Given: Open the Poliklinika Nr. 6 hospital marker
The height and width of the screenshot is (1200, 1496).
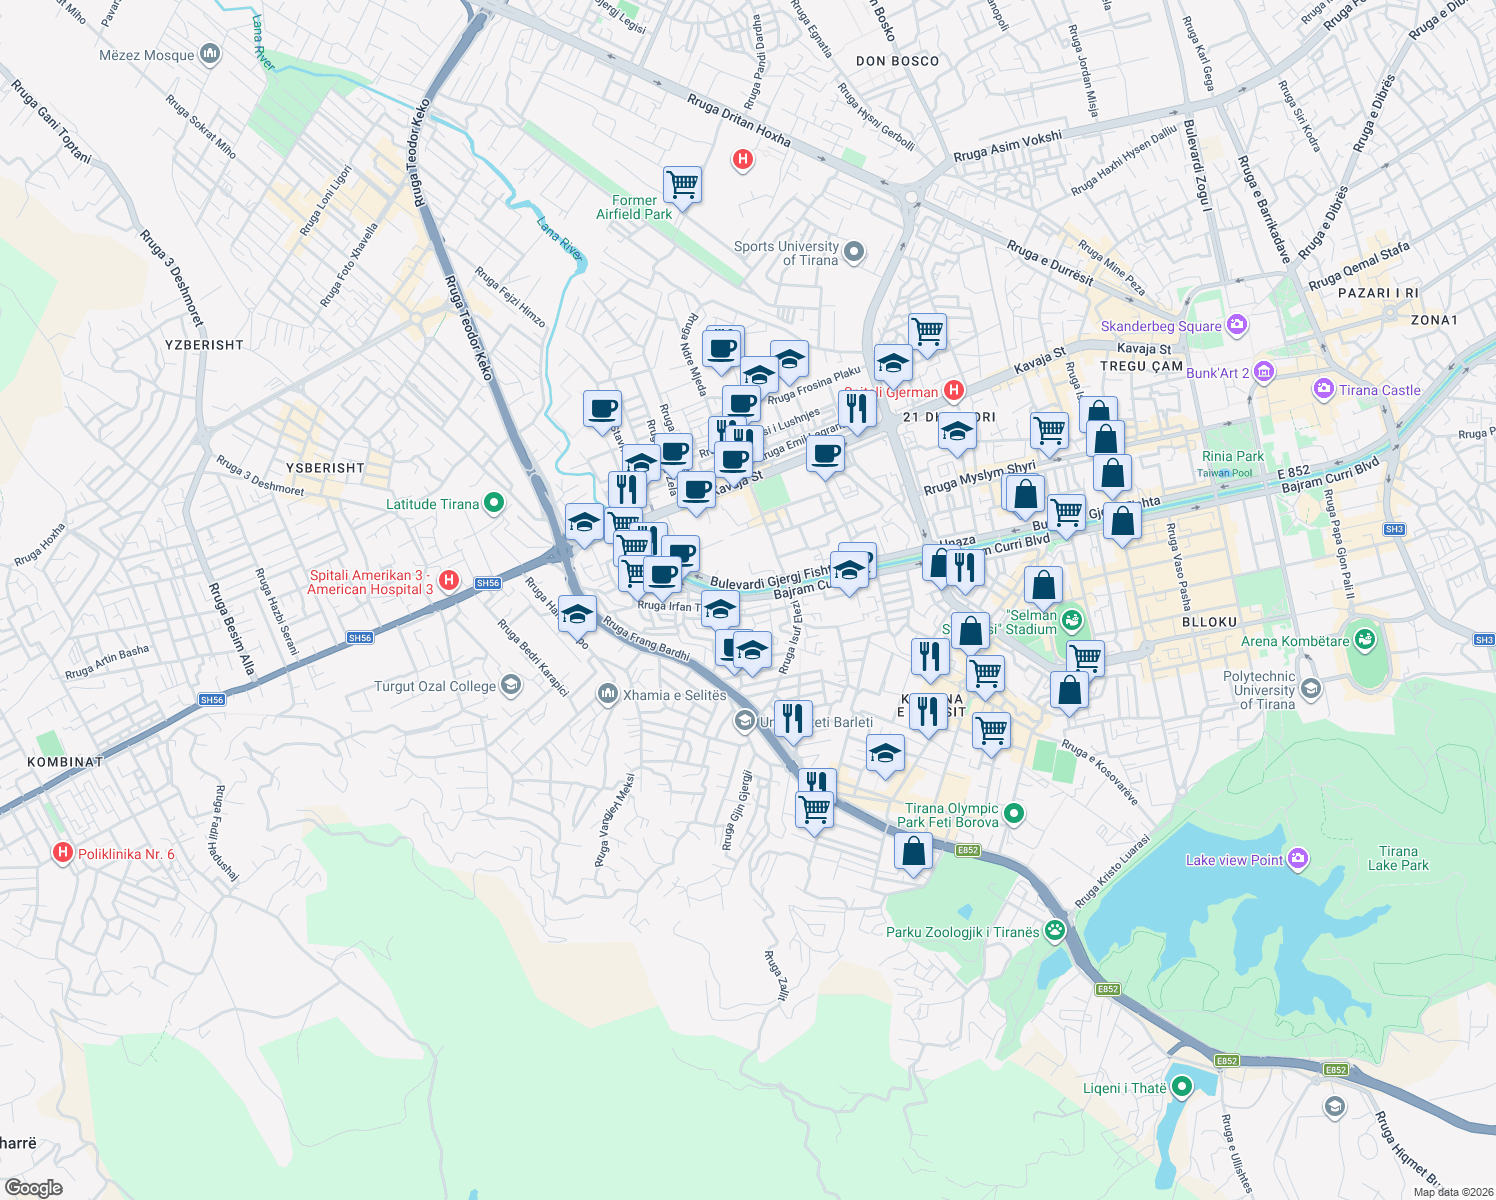Looking at the screenshot, I should (x=63, y=852).
